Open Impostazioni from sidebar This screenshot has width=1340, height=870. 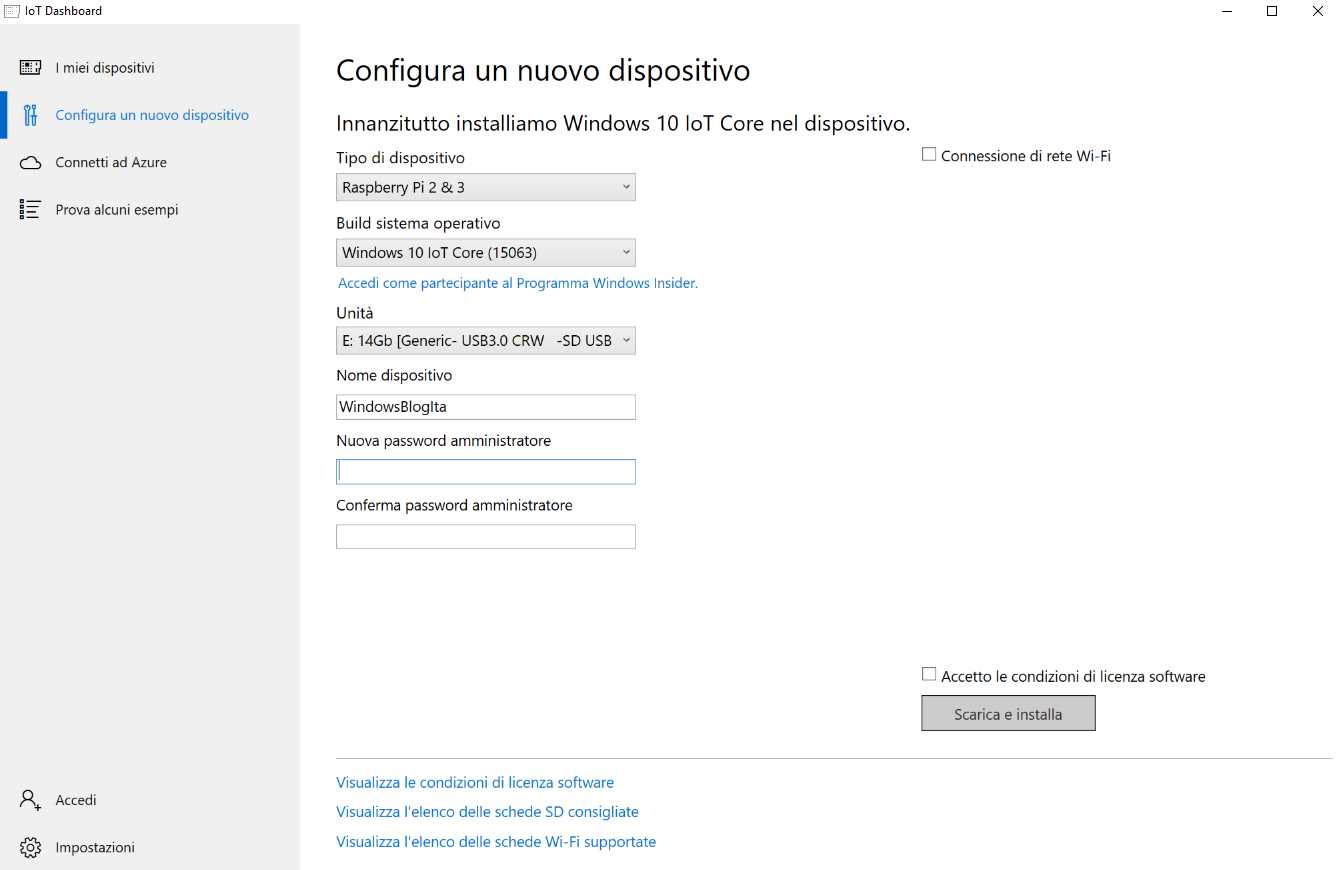[x=150, y=847]
